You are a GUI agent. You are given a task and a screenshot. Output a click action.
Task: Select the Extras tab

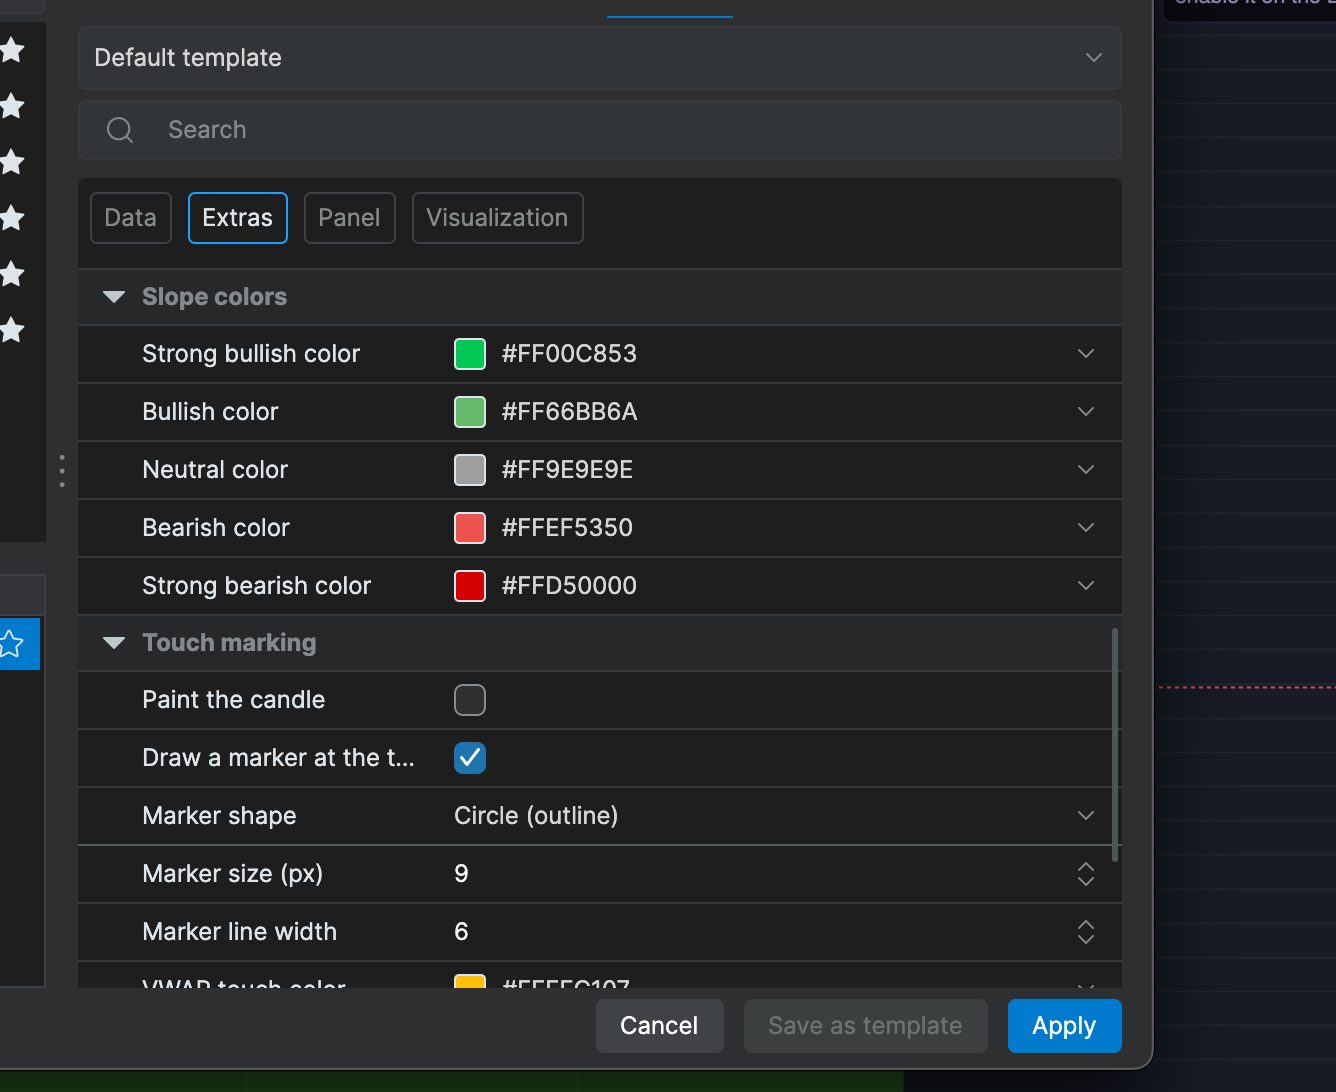click(238, 218)
